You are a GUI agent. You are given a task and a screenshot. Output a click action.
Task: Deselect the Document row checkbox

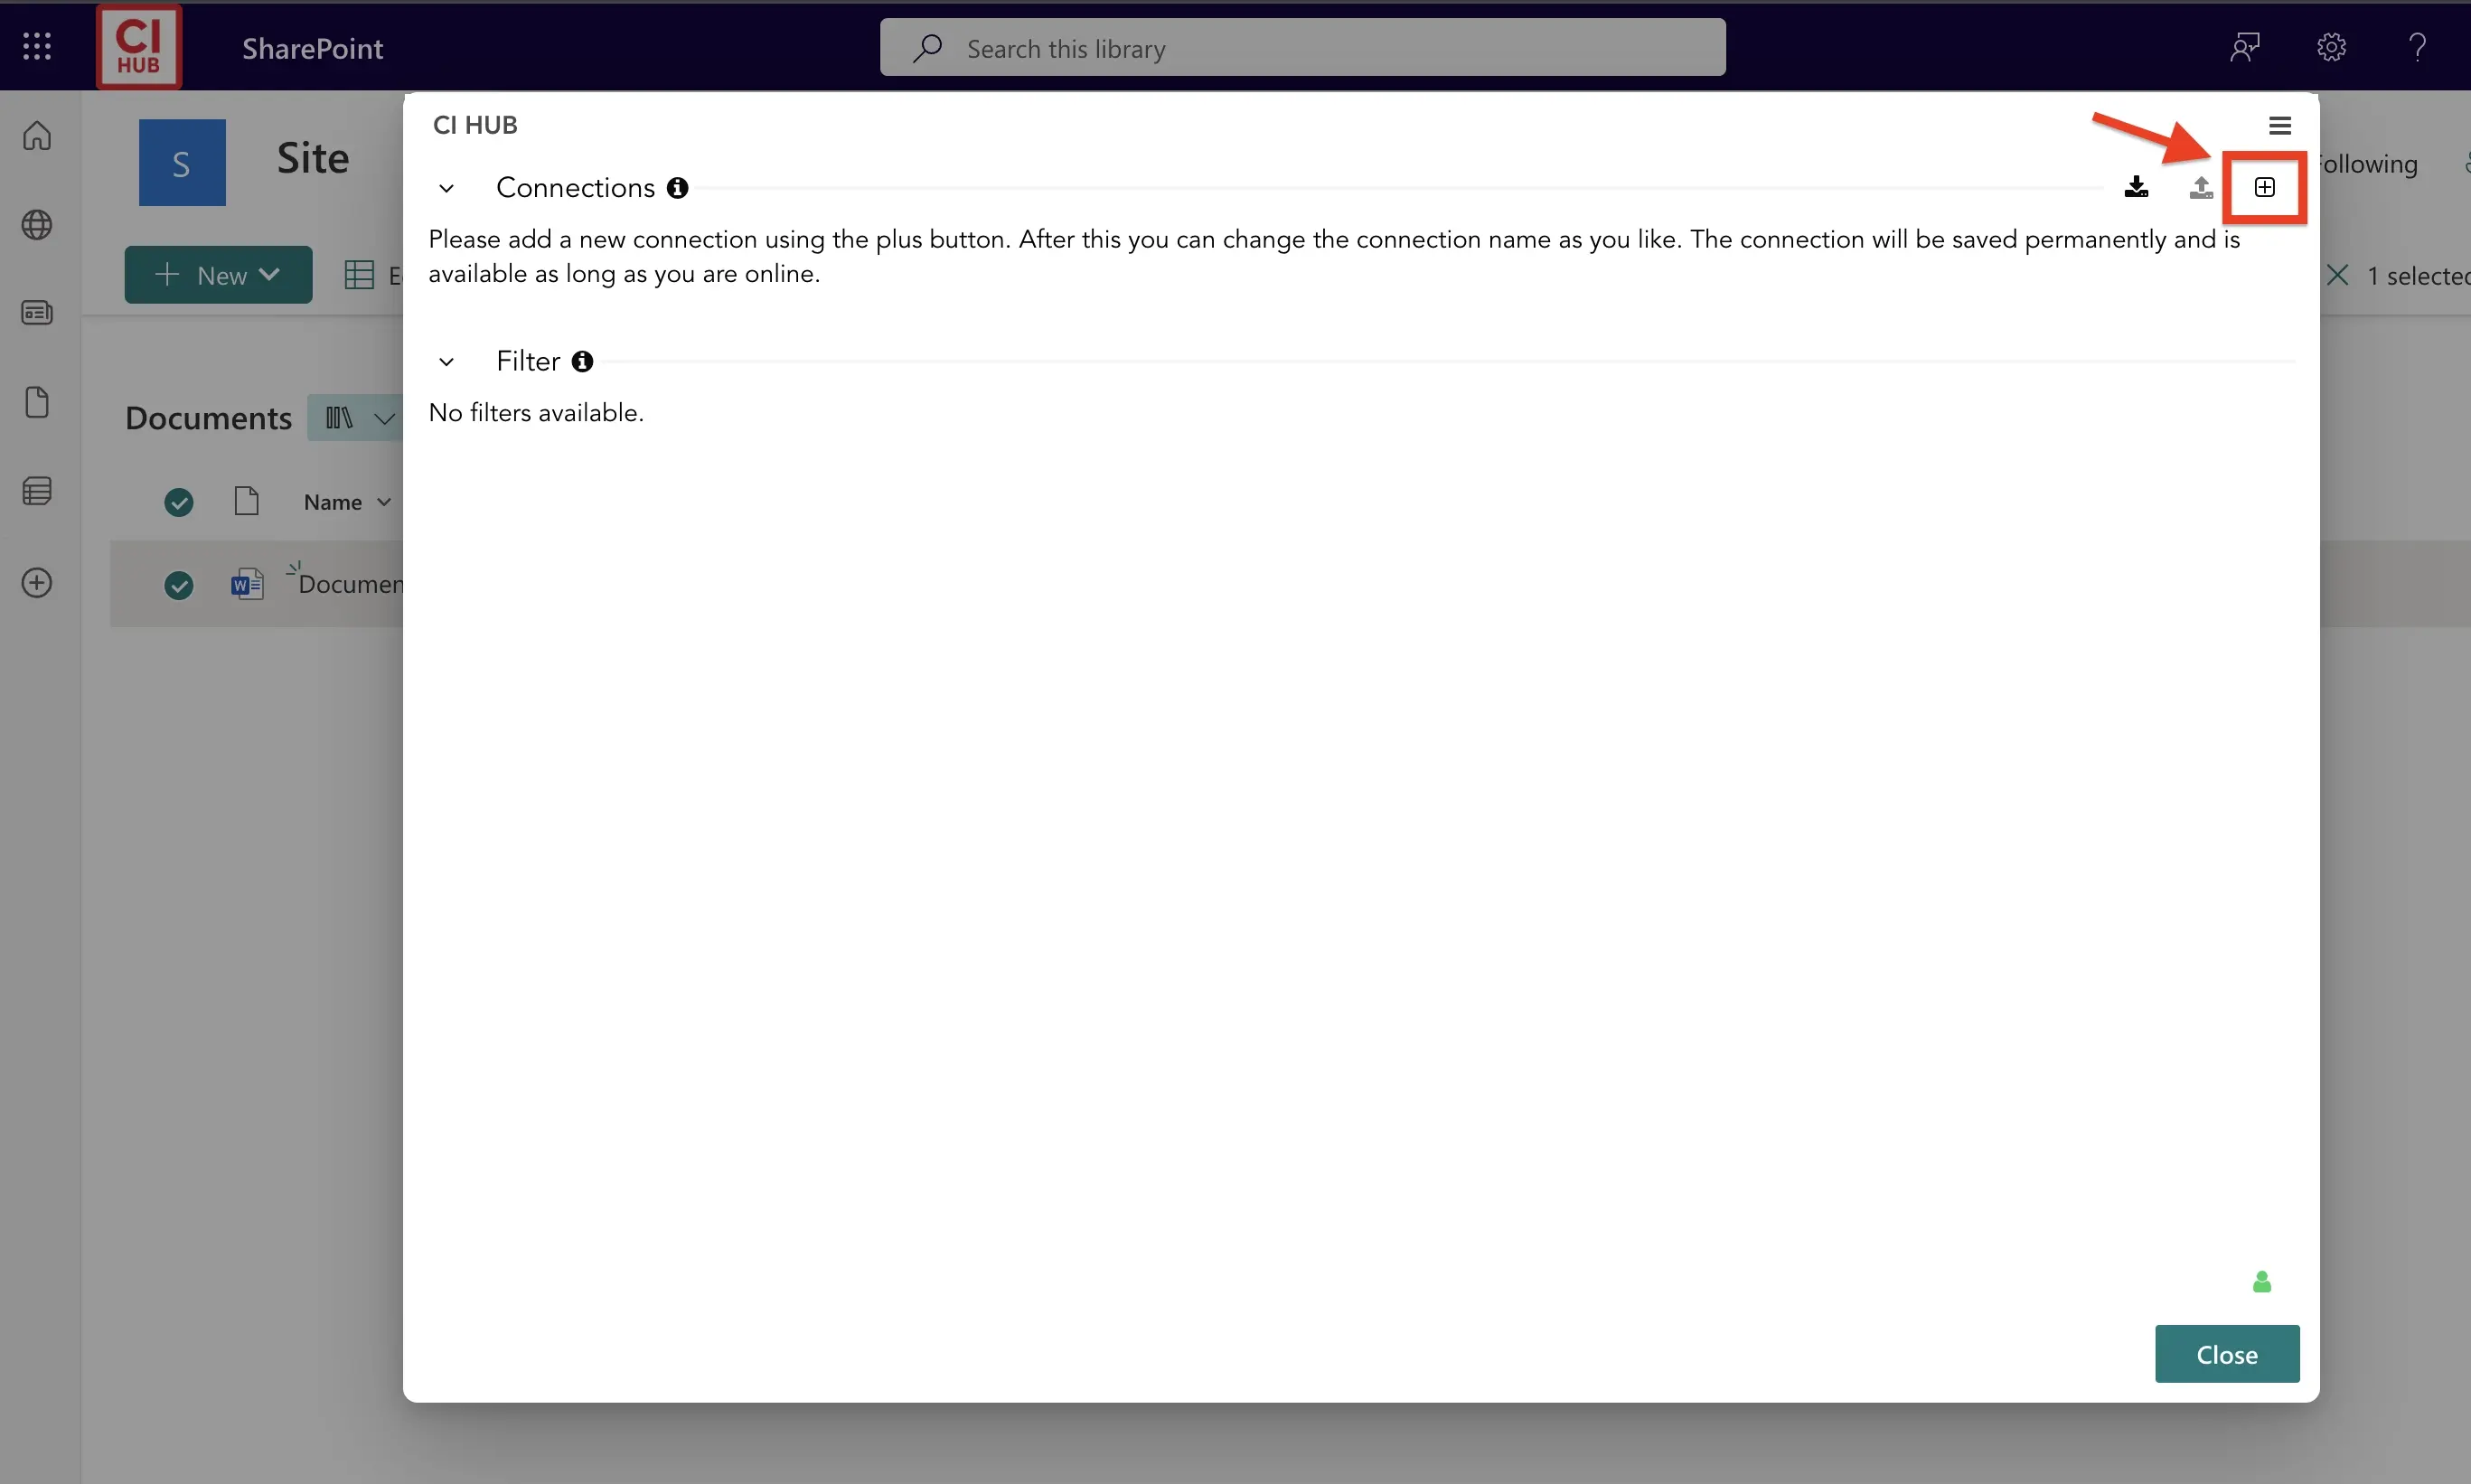(179, 584)
